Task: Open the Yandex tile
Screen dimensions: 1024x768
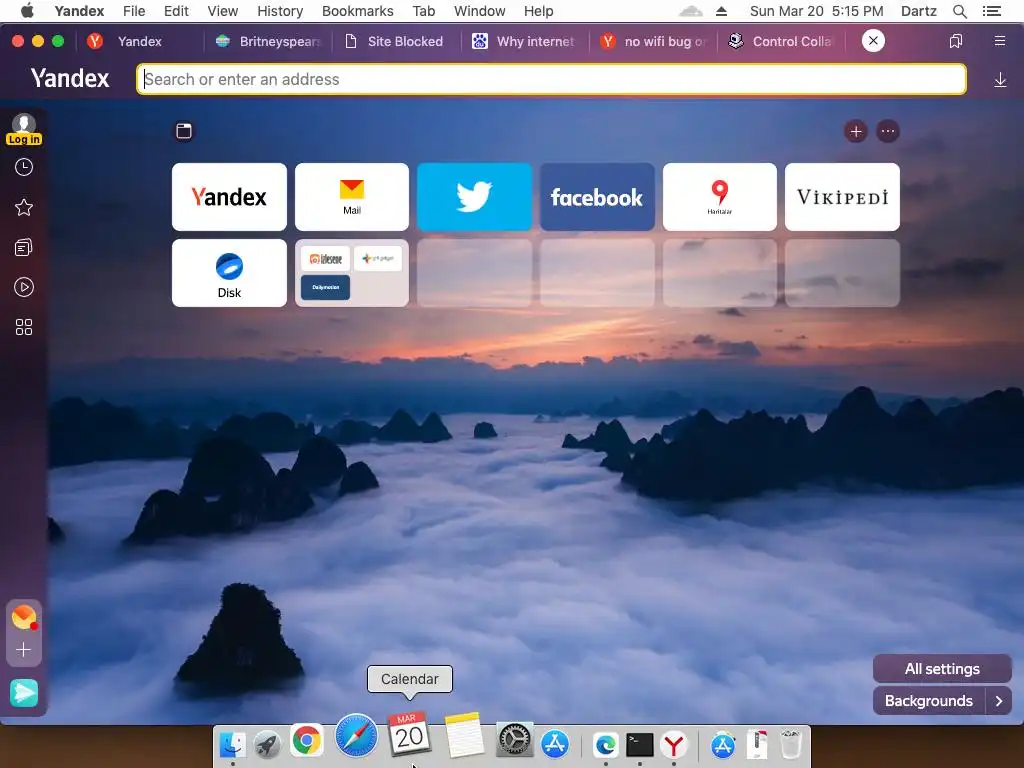Action: [229, 197]
